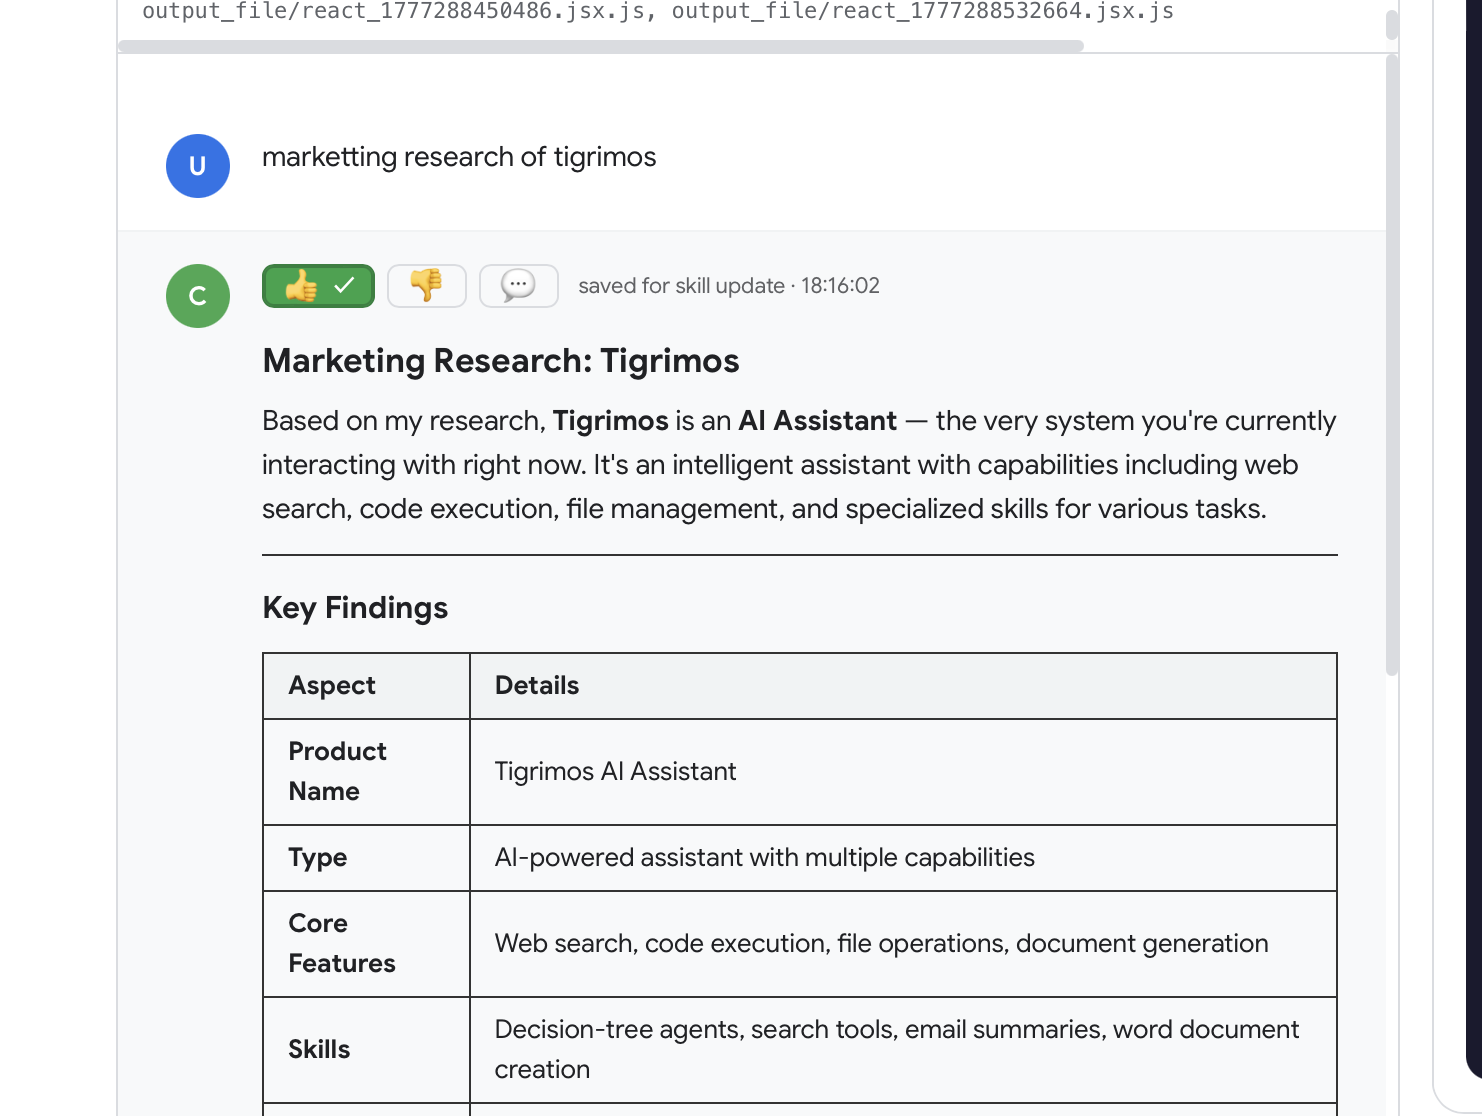Click the 'saved for skill update · 18:16:02' status
This screenshot has width=1482, height=1116.
click(x=729, y=286)
